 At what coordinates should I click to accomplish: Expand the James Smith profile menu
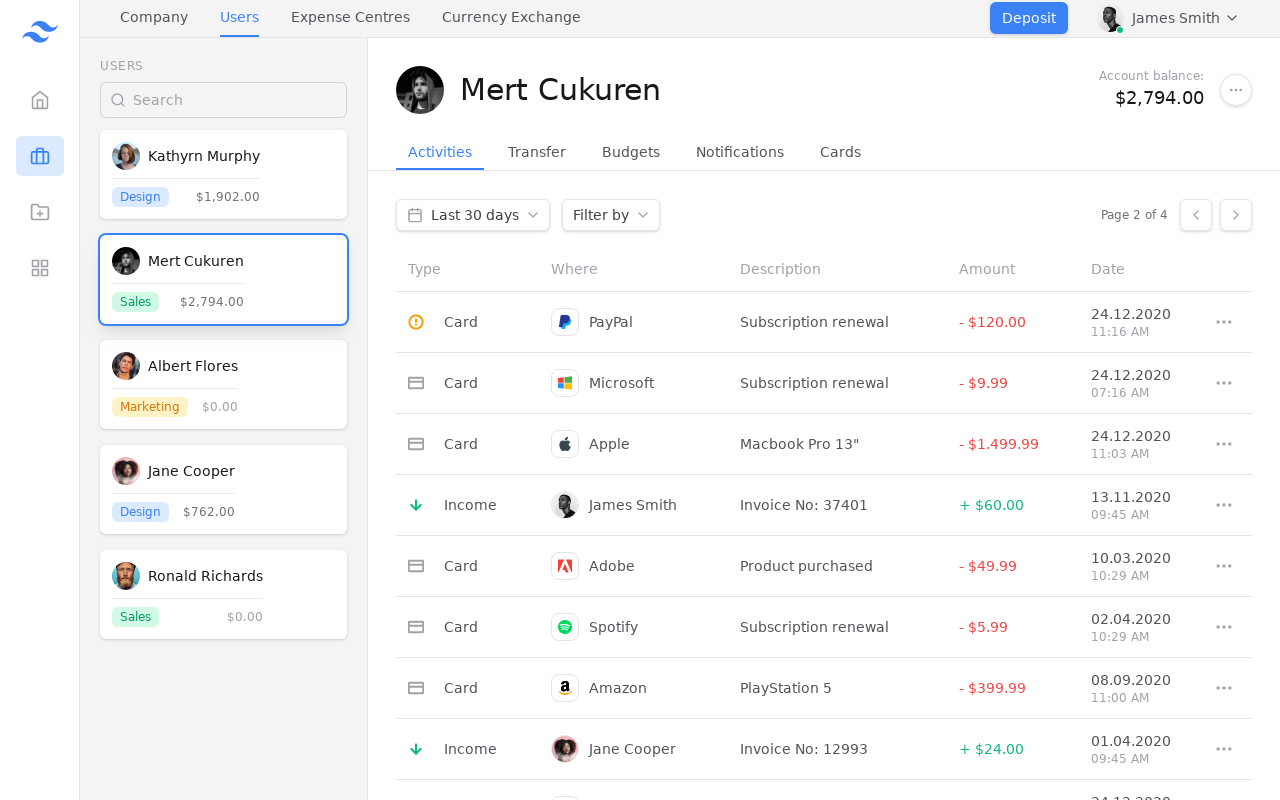(x=1169, y=18)
